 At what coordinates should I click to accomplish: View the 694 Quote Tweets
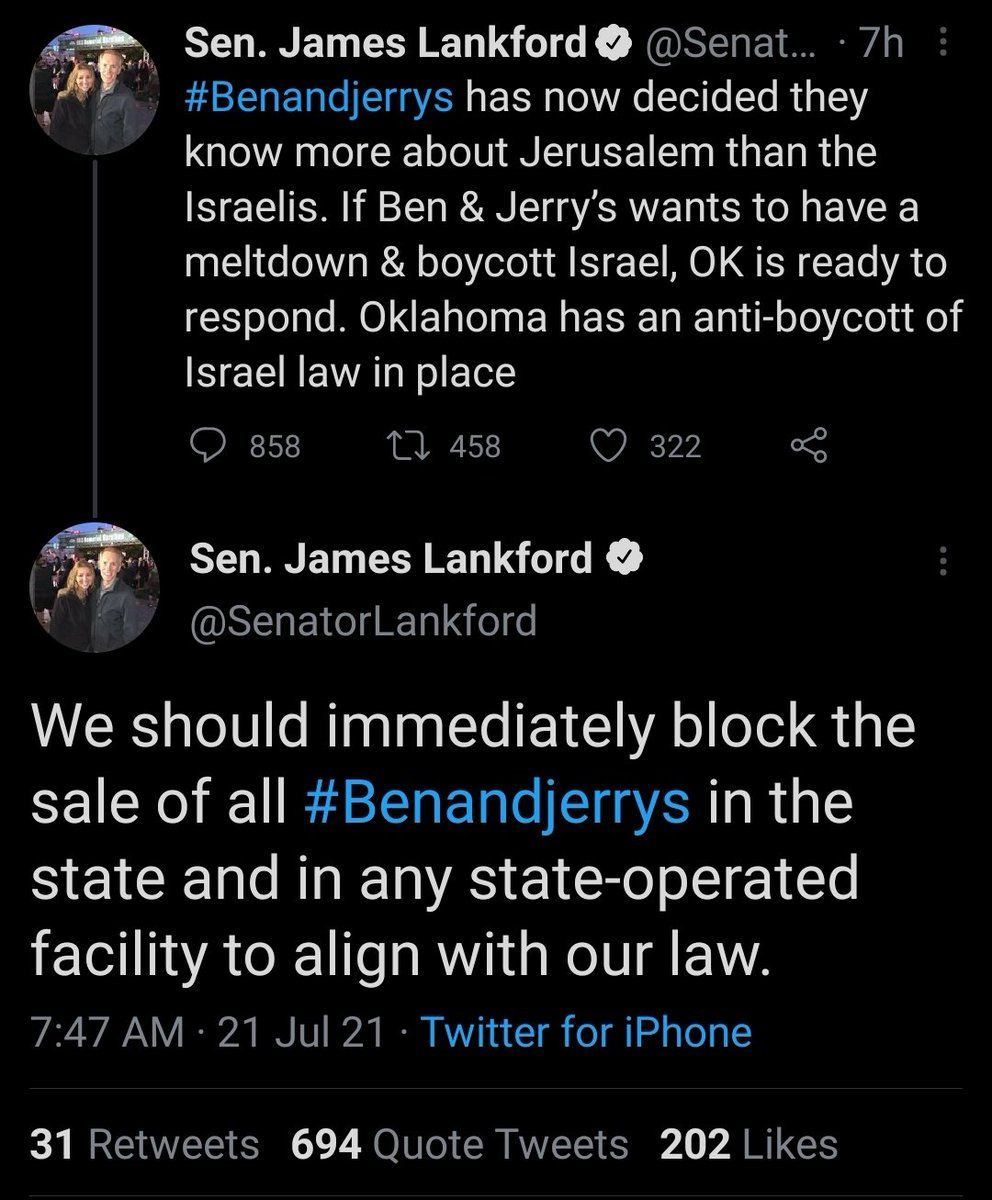coord(460,1144)
